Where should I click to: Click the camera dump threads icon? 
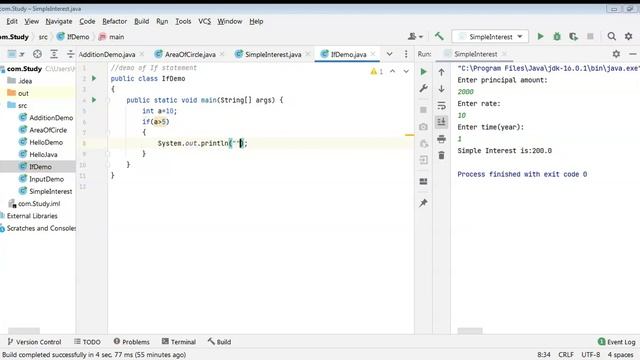pyautogui.click(x=423, y=127)
